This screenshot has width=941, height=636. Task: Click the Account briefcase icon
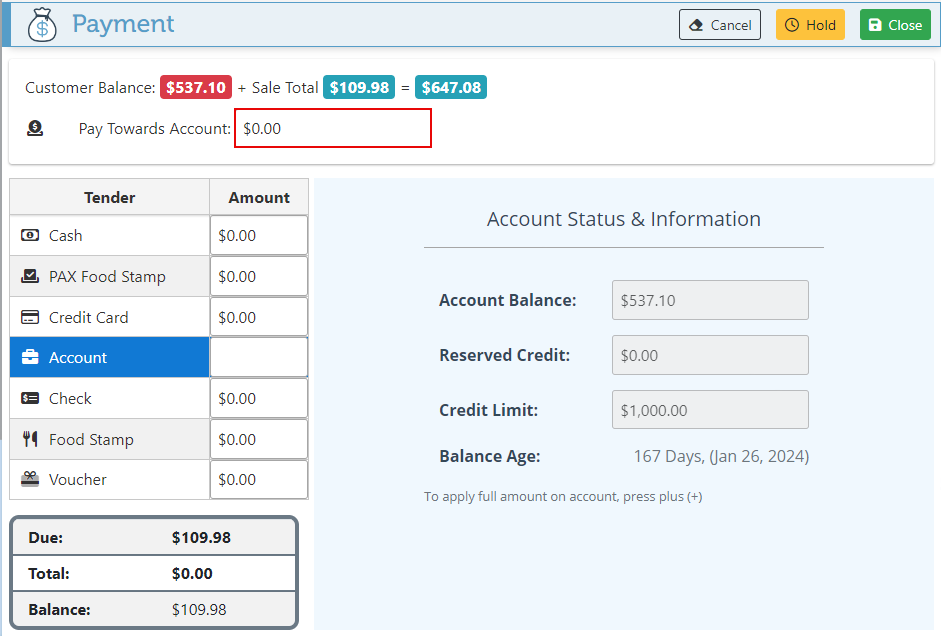(x=30, y=358)
